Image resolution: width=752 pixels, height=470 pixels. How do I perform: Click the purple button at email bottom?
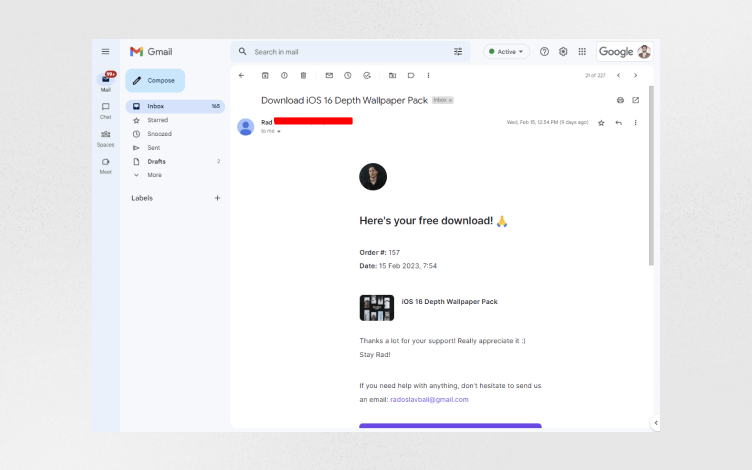click(x=450, y=425)
